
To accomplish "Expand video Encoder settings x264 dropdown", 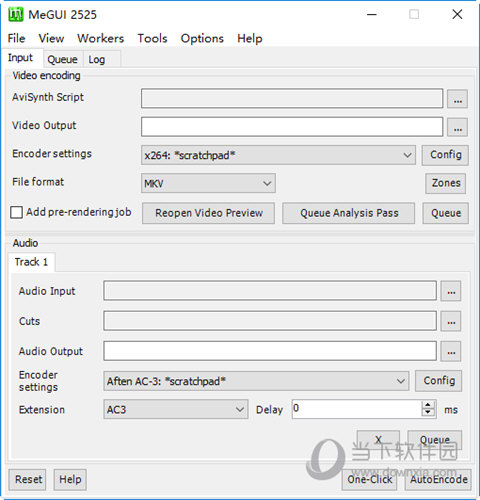I will pyautogui.click(x=278, y=155).
